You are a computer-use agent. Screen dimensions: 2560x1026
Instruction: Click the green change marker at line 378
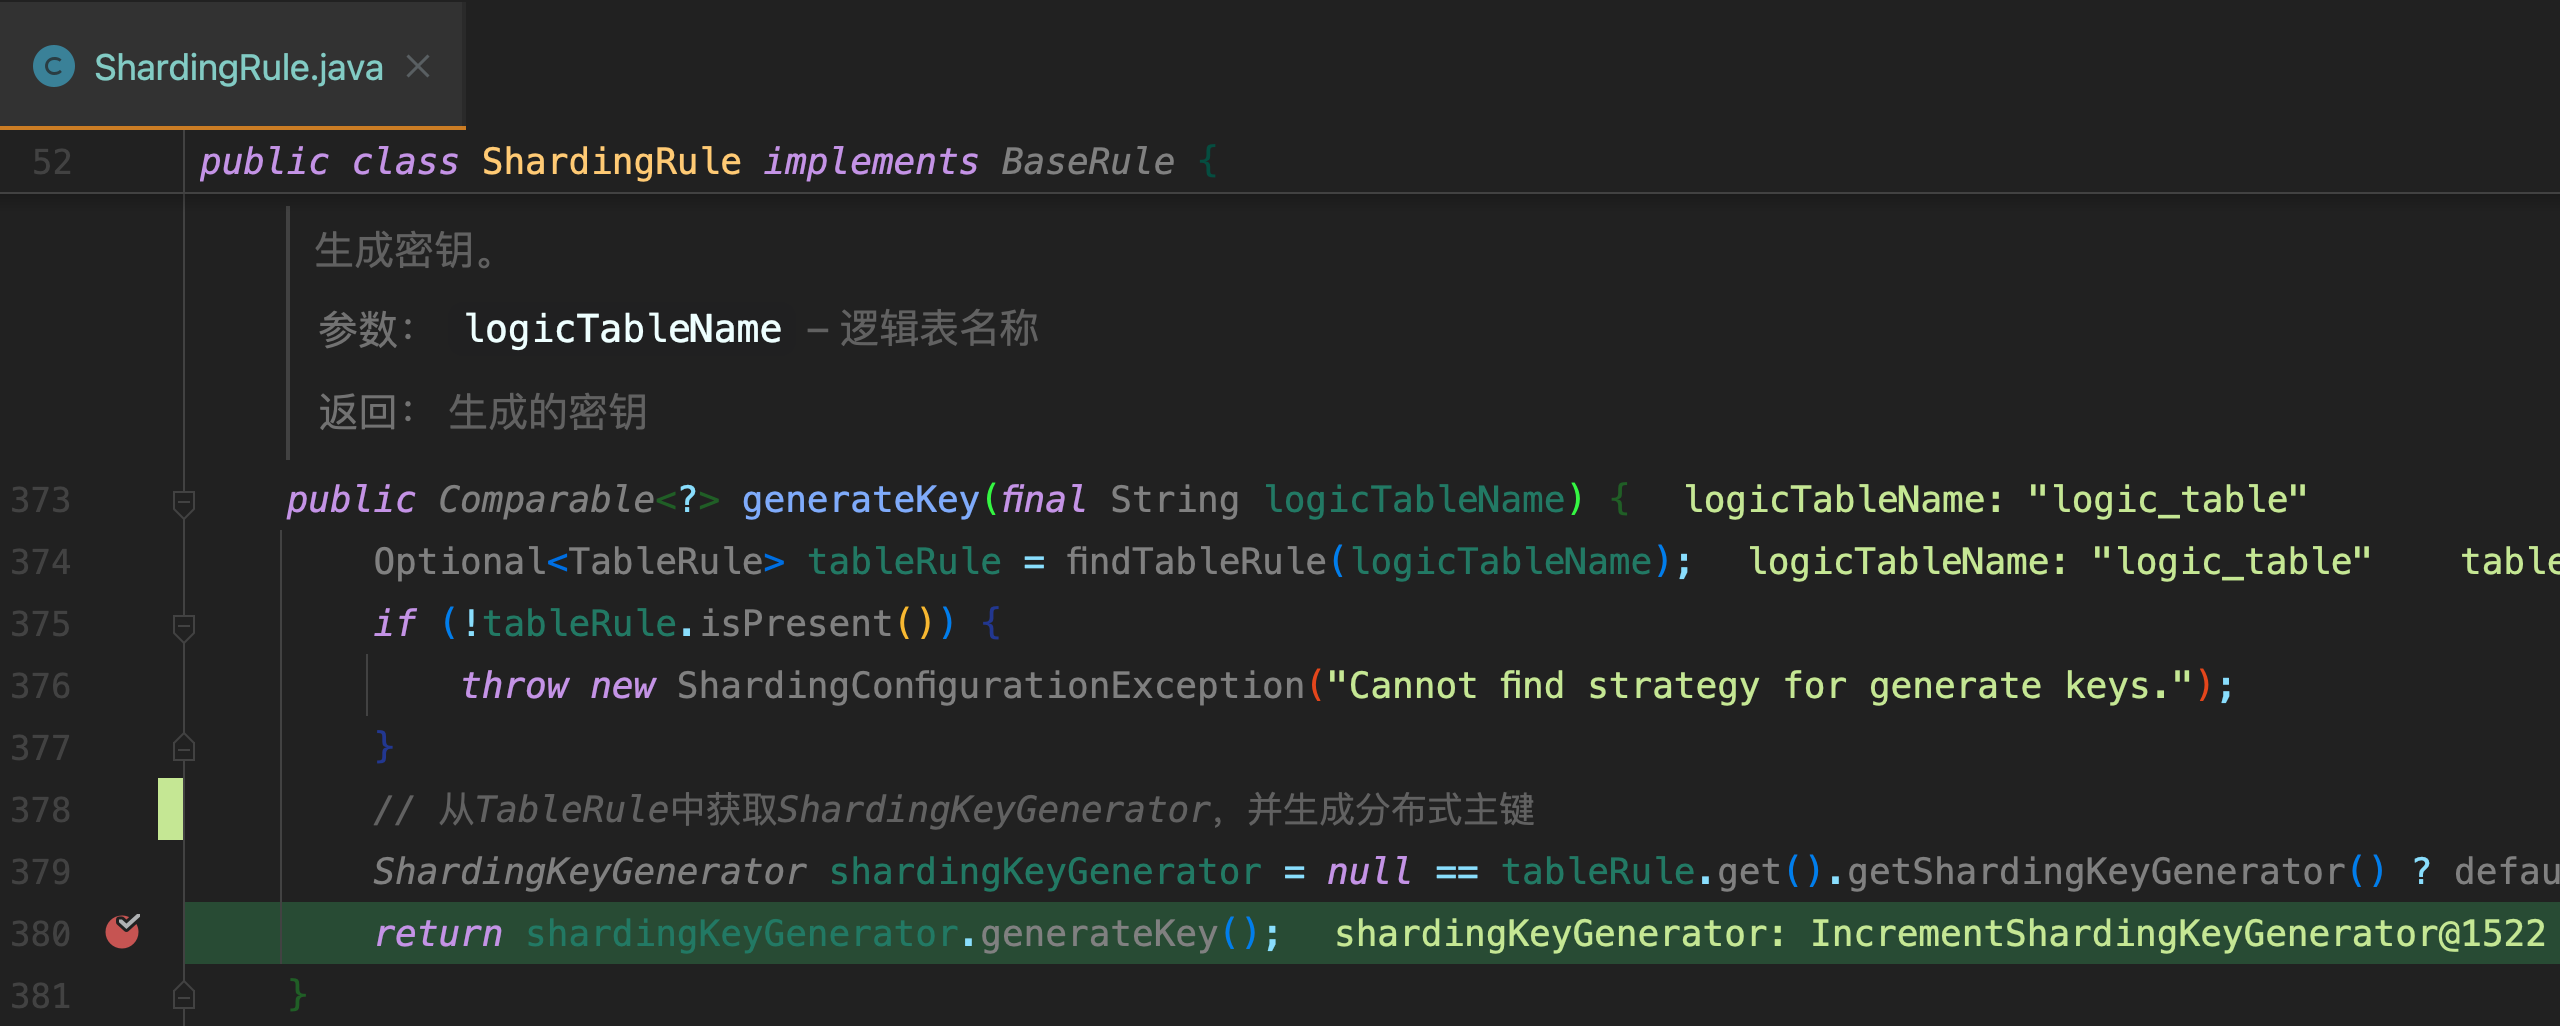pyautogui.click(x=170, y=809)
